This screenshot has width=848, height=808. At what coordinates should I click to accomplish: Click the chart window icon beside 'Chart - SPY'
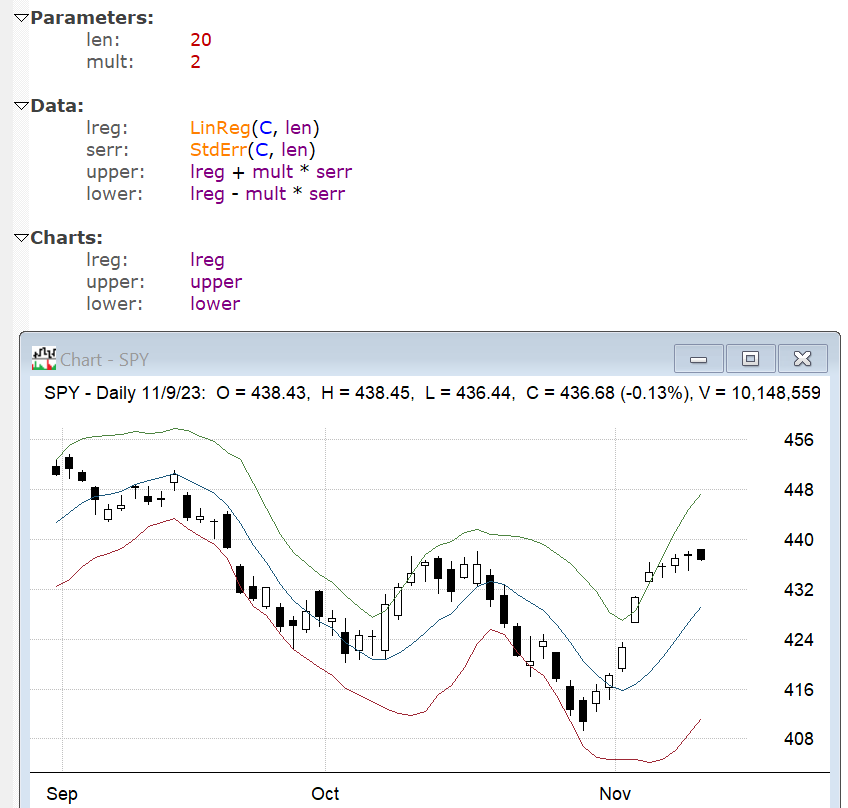43,358
